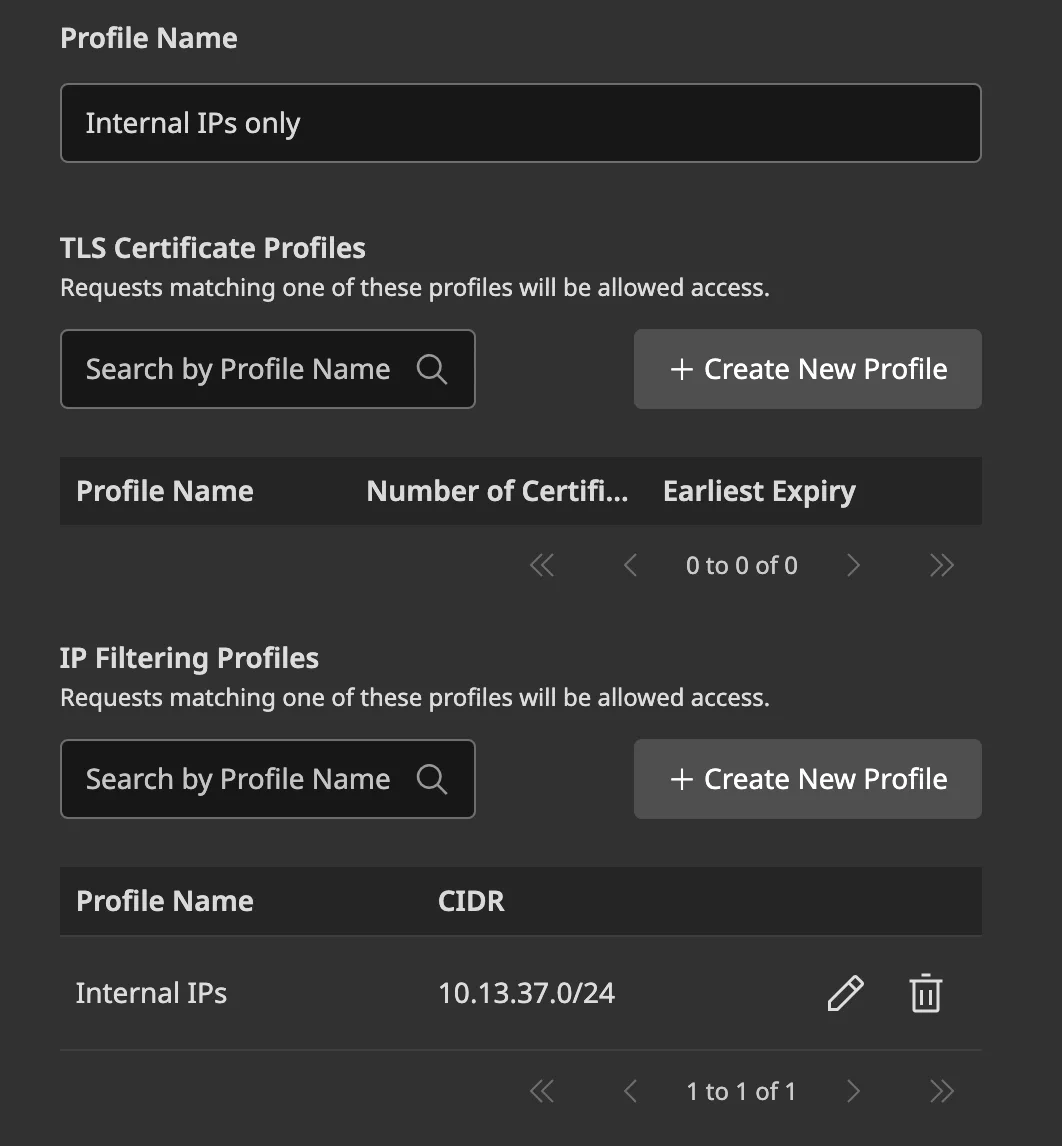Click the CIDR column header
Image resolution: width=1062 pixels, height=1146 pixels.
click(x=470, y=901)
